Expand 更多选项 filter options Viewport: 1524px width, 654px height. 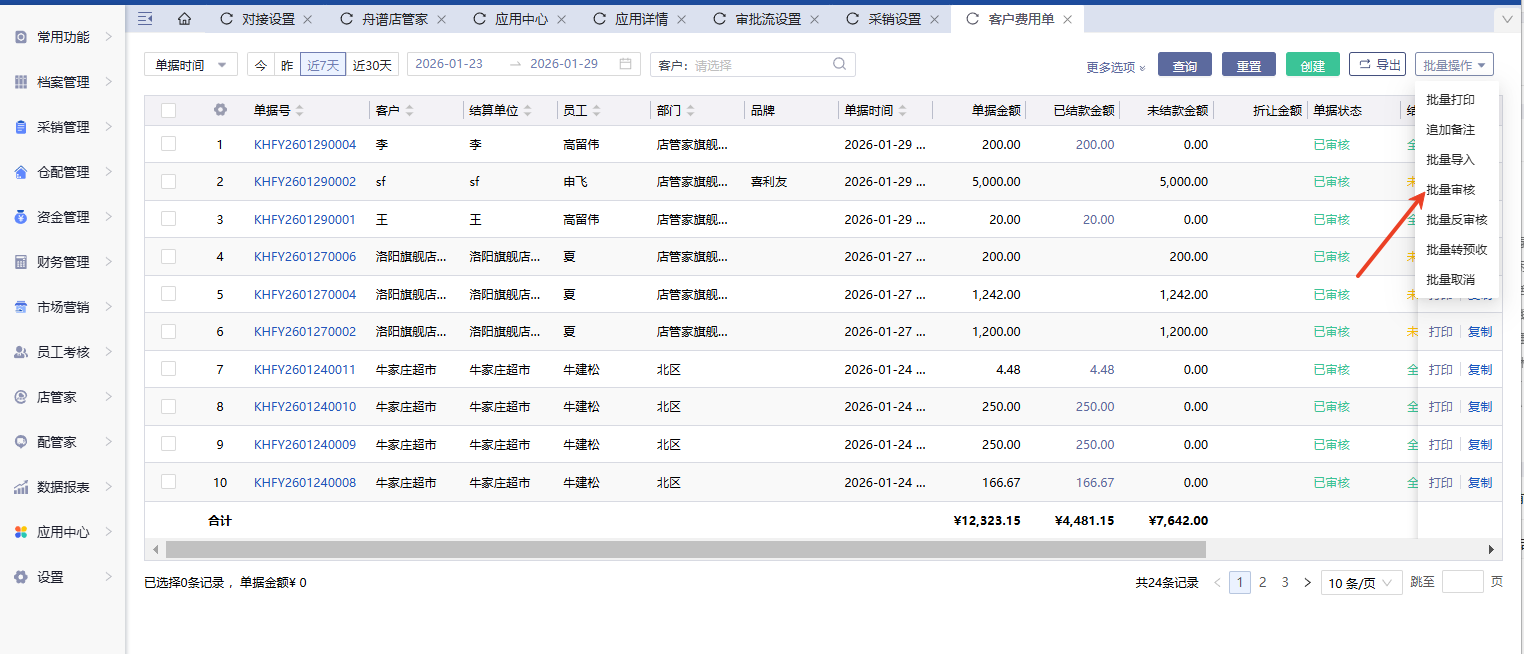click(1116, 67)
